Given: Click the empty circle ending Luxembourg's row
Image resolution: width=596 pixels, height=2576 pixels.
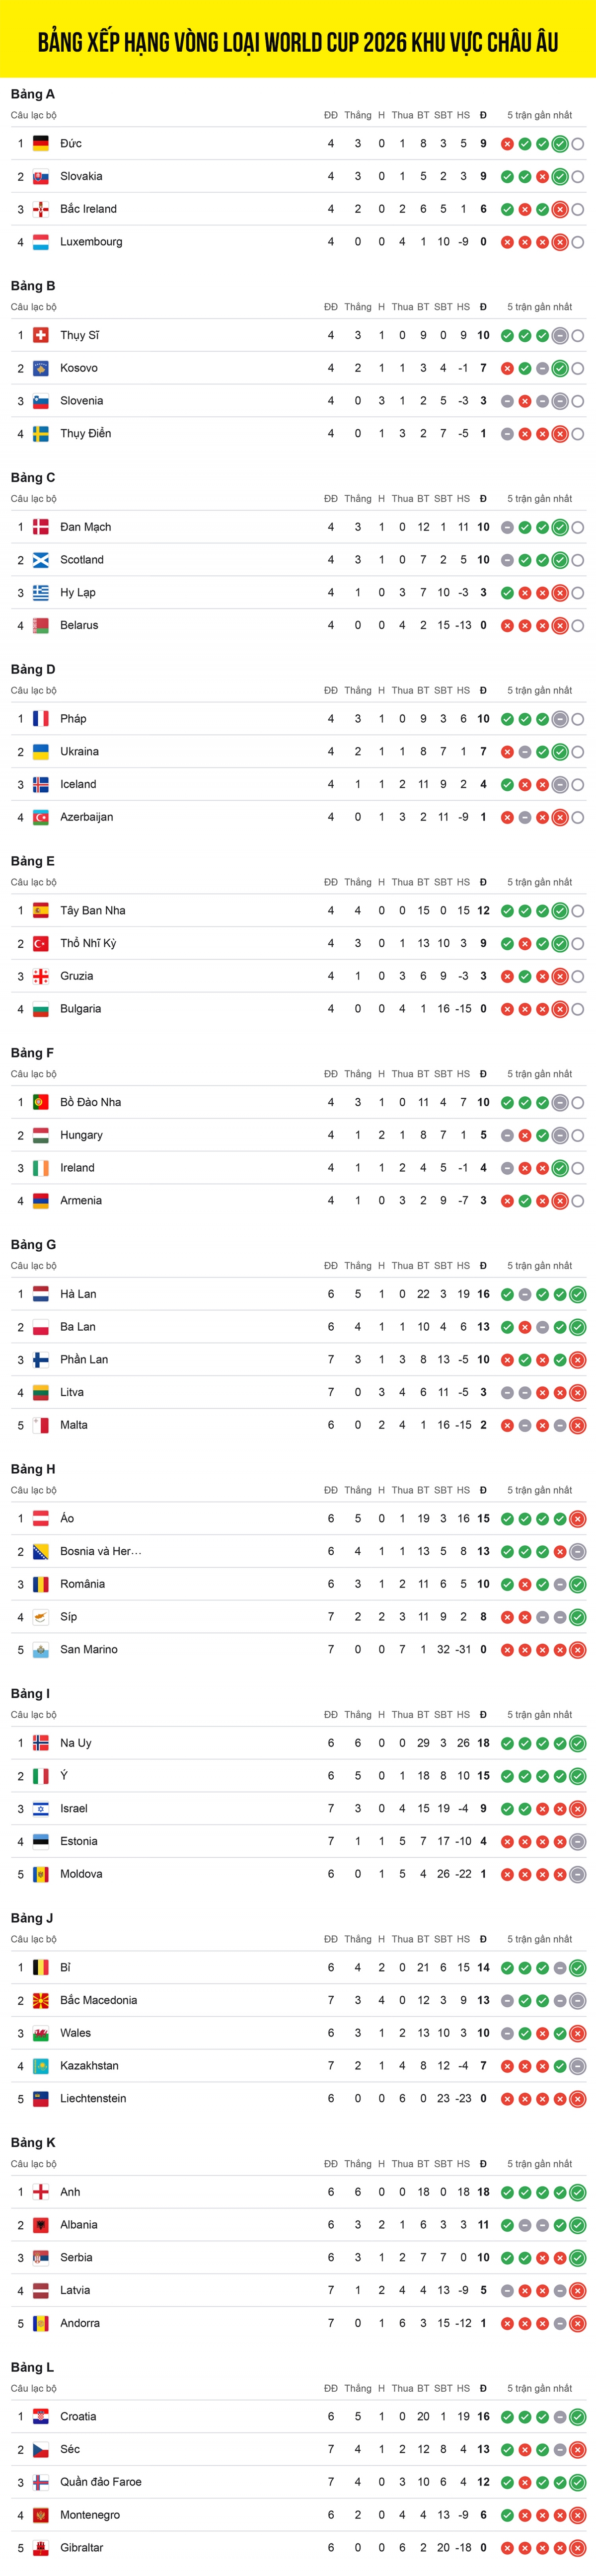Looking at the screenshot, I should (578, 242).
